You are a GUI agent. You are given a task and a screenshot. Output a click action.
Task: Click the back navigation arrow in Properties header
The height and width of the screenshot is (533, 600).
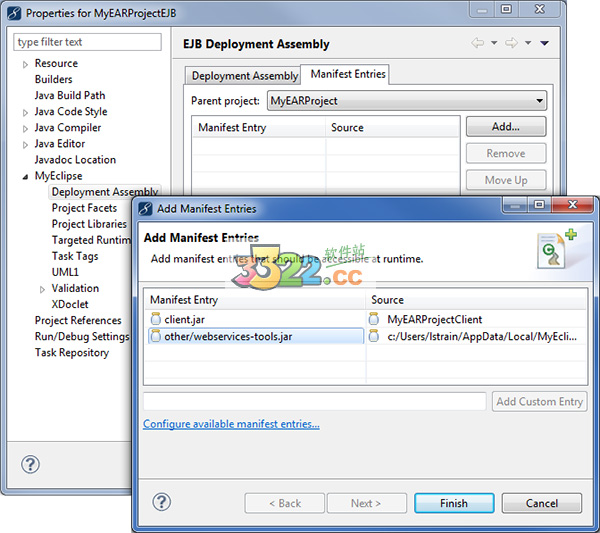[x=478, y=43]
